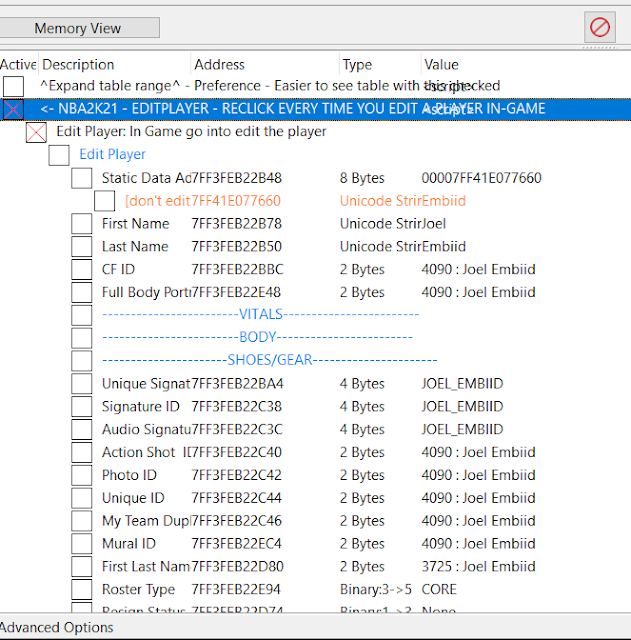Tick the Photo ID checkbox
The width and height of the screenshot is (631, 640).
coord(82,475)
